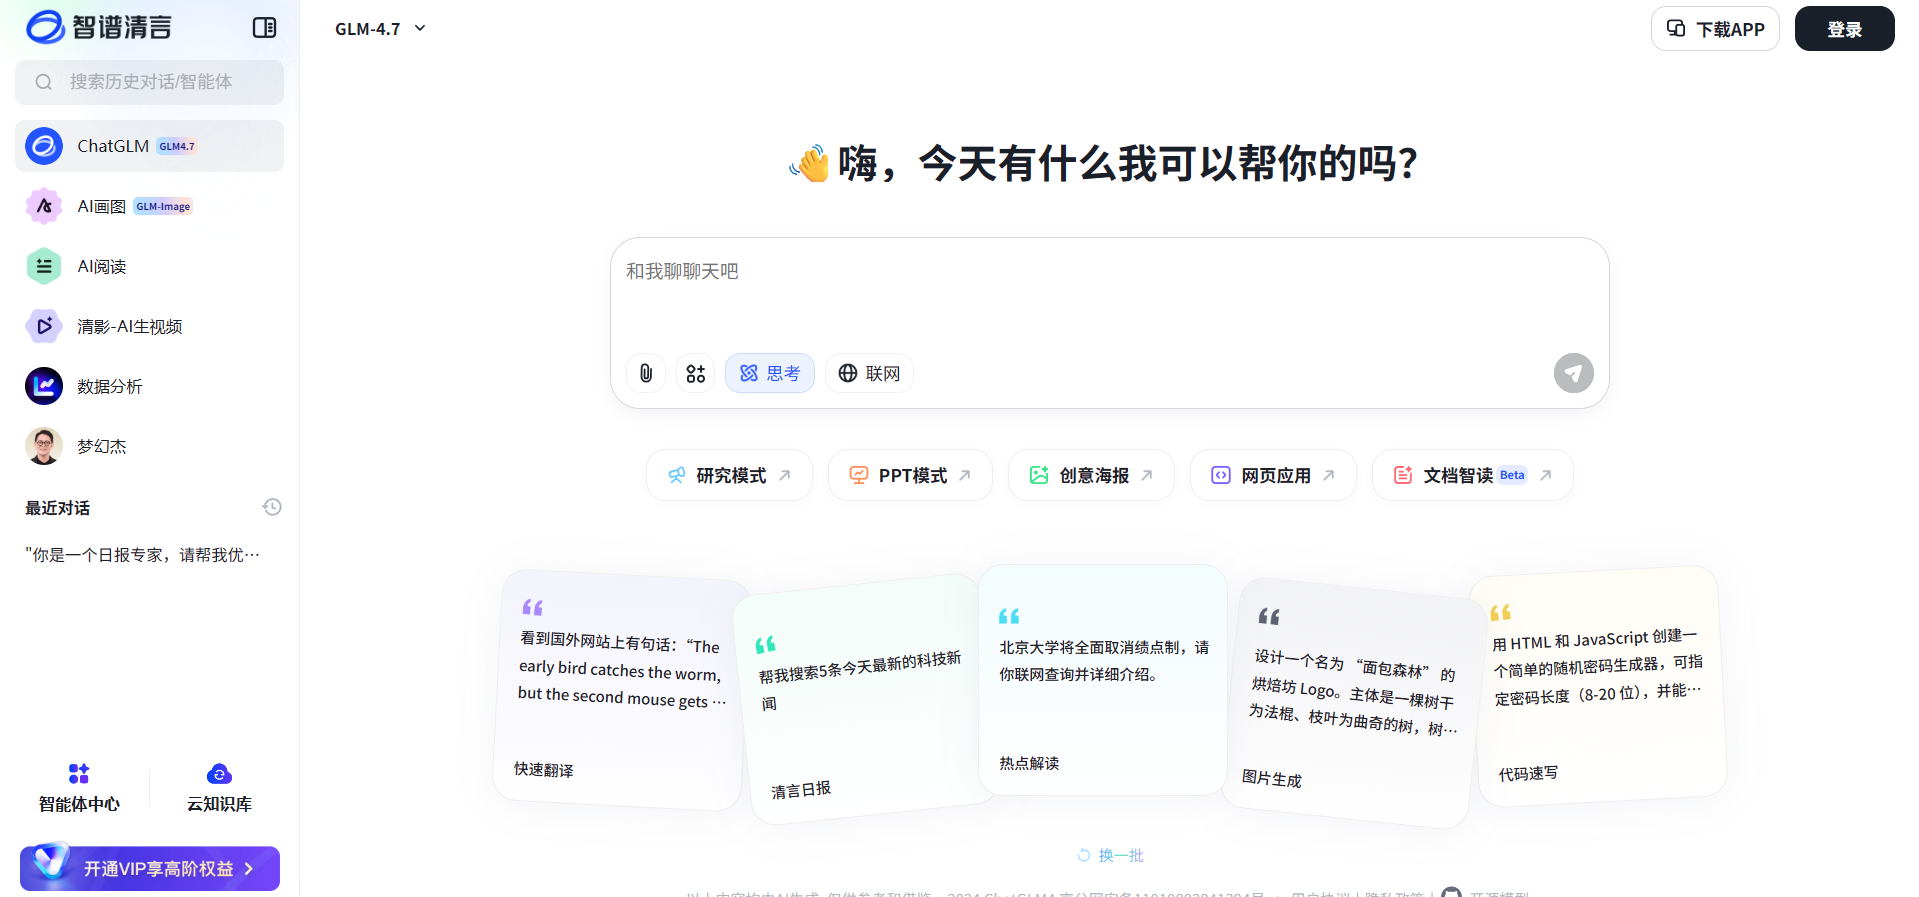
Task: Click the paperclip attachment icon
Action: pyautogui.click(x=646, y=373)
